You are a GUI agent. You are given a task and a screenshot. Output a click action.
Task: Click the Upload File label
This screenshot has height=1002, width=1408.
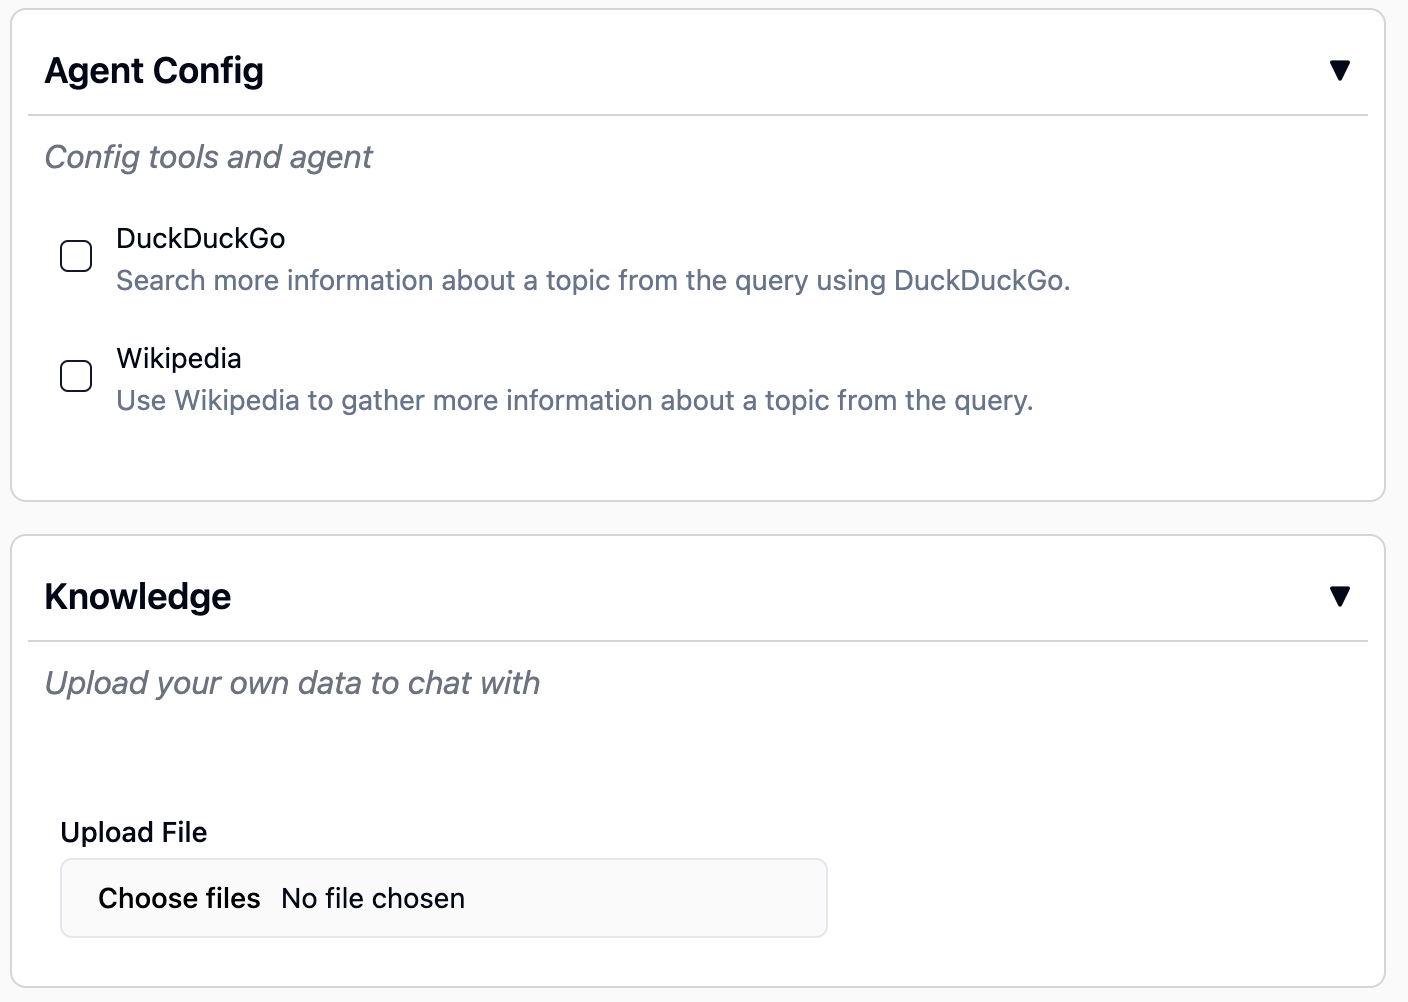click(134, 832)
